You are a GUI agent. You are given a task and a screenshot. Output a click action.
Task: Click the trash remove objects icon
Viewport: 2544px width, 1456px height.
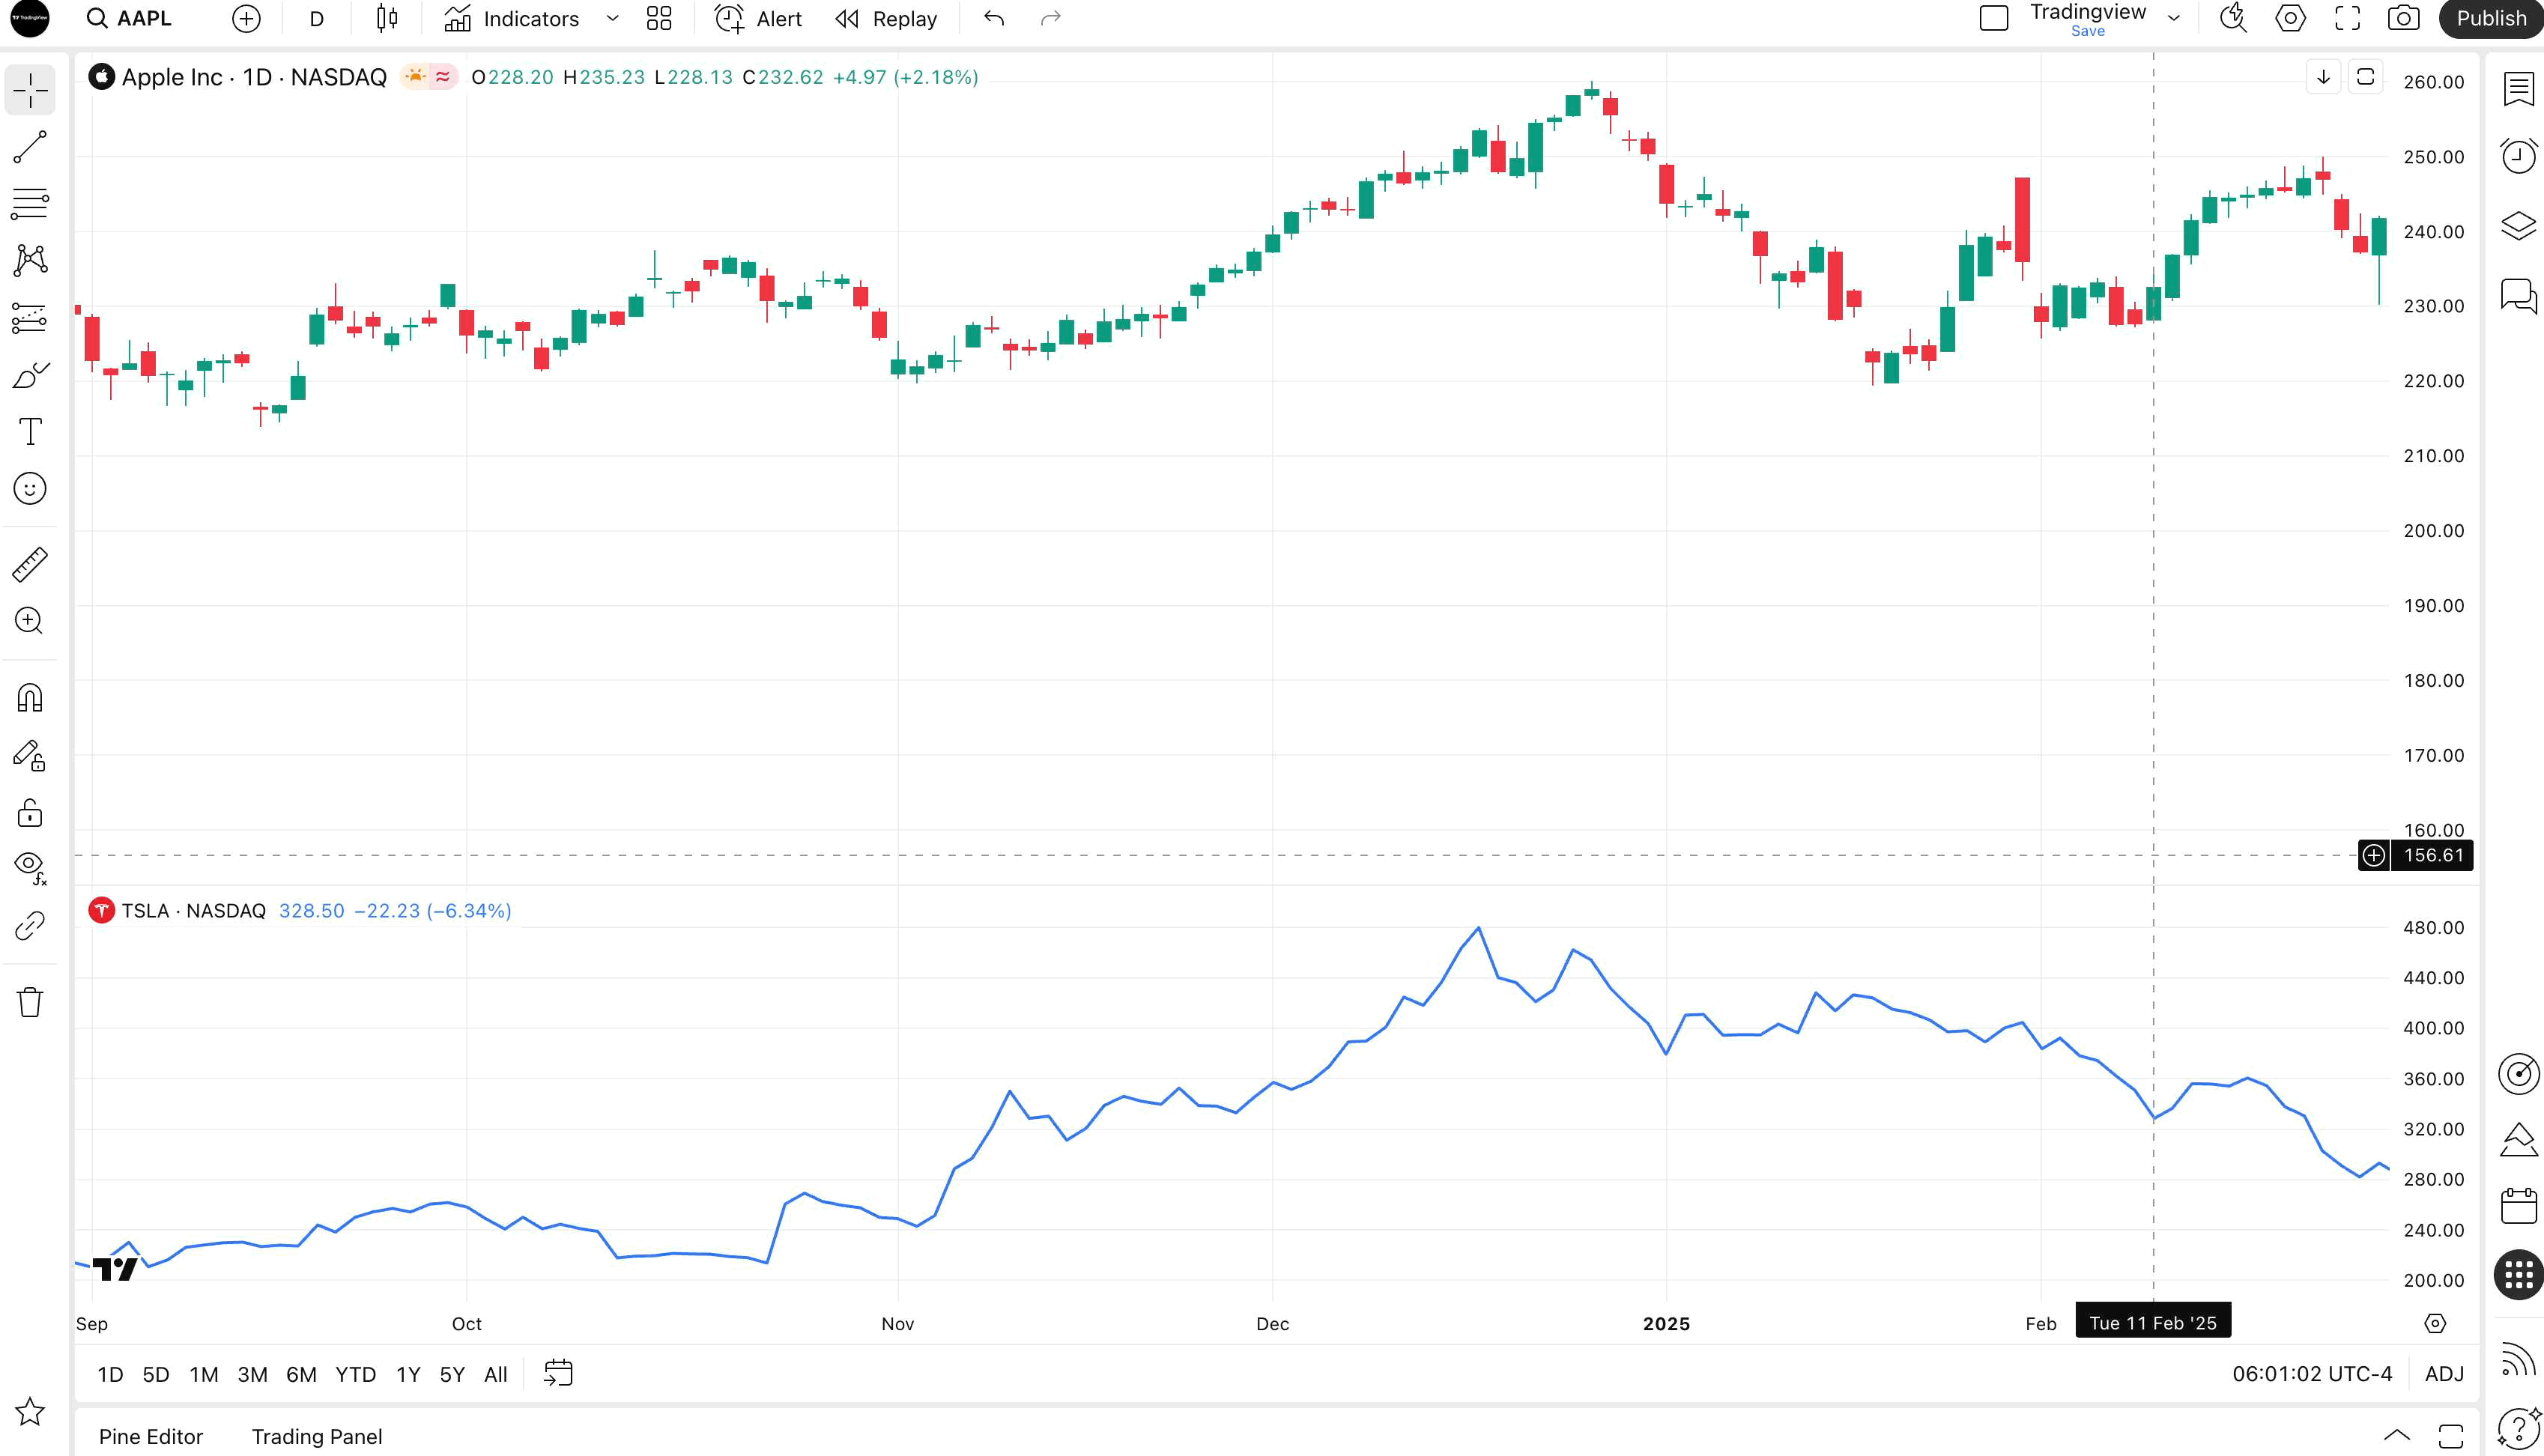click(30, 1002)
